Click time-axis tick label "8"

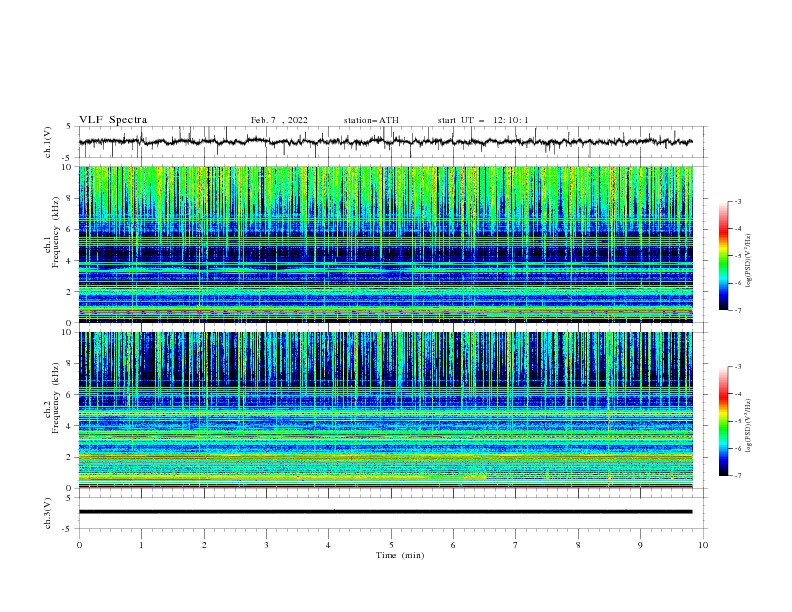point(578,545)
